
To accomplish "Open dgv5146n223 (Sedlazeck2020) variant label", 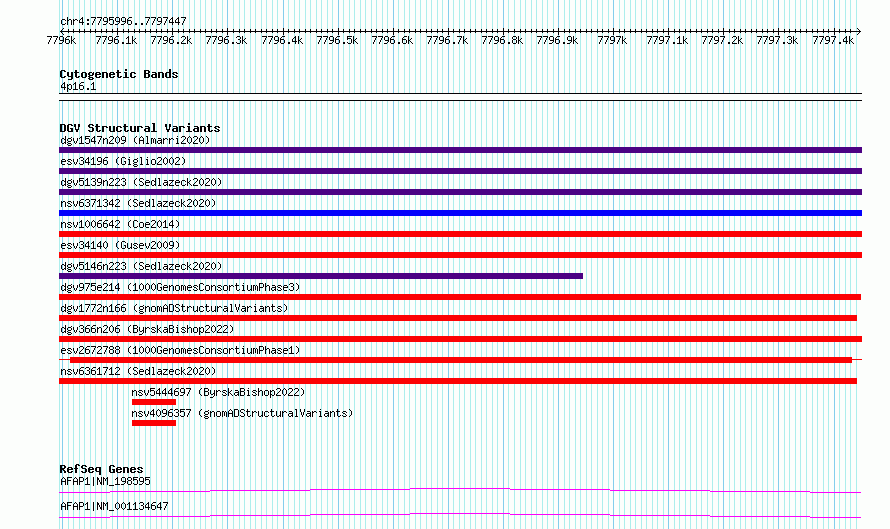I will click(x=141, y=266).
